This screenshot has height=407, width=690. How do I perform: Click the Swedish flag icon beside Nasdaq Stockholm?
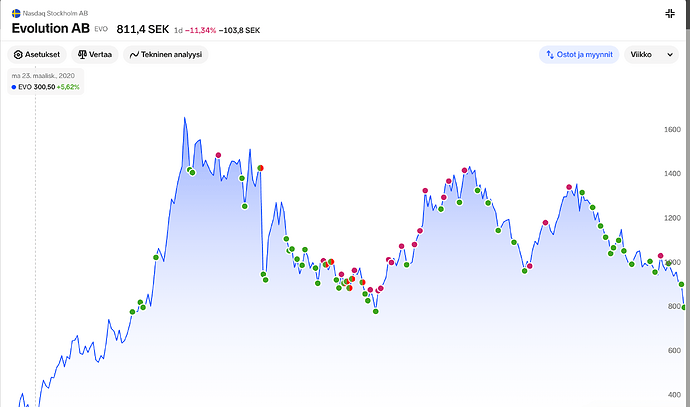pyautogui.click(x=16, y=12)
